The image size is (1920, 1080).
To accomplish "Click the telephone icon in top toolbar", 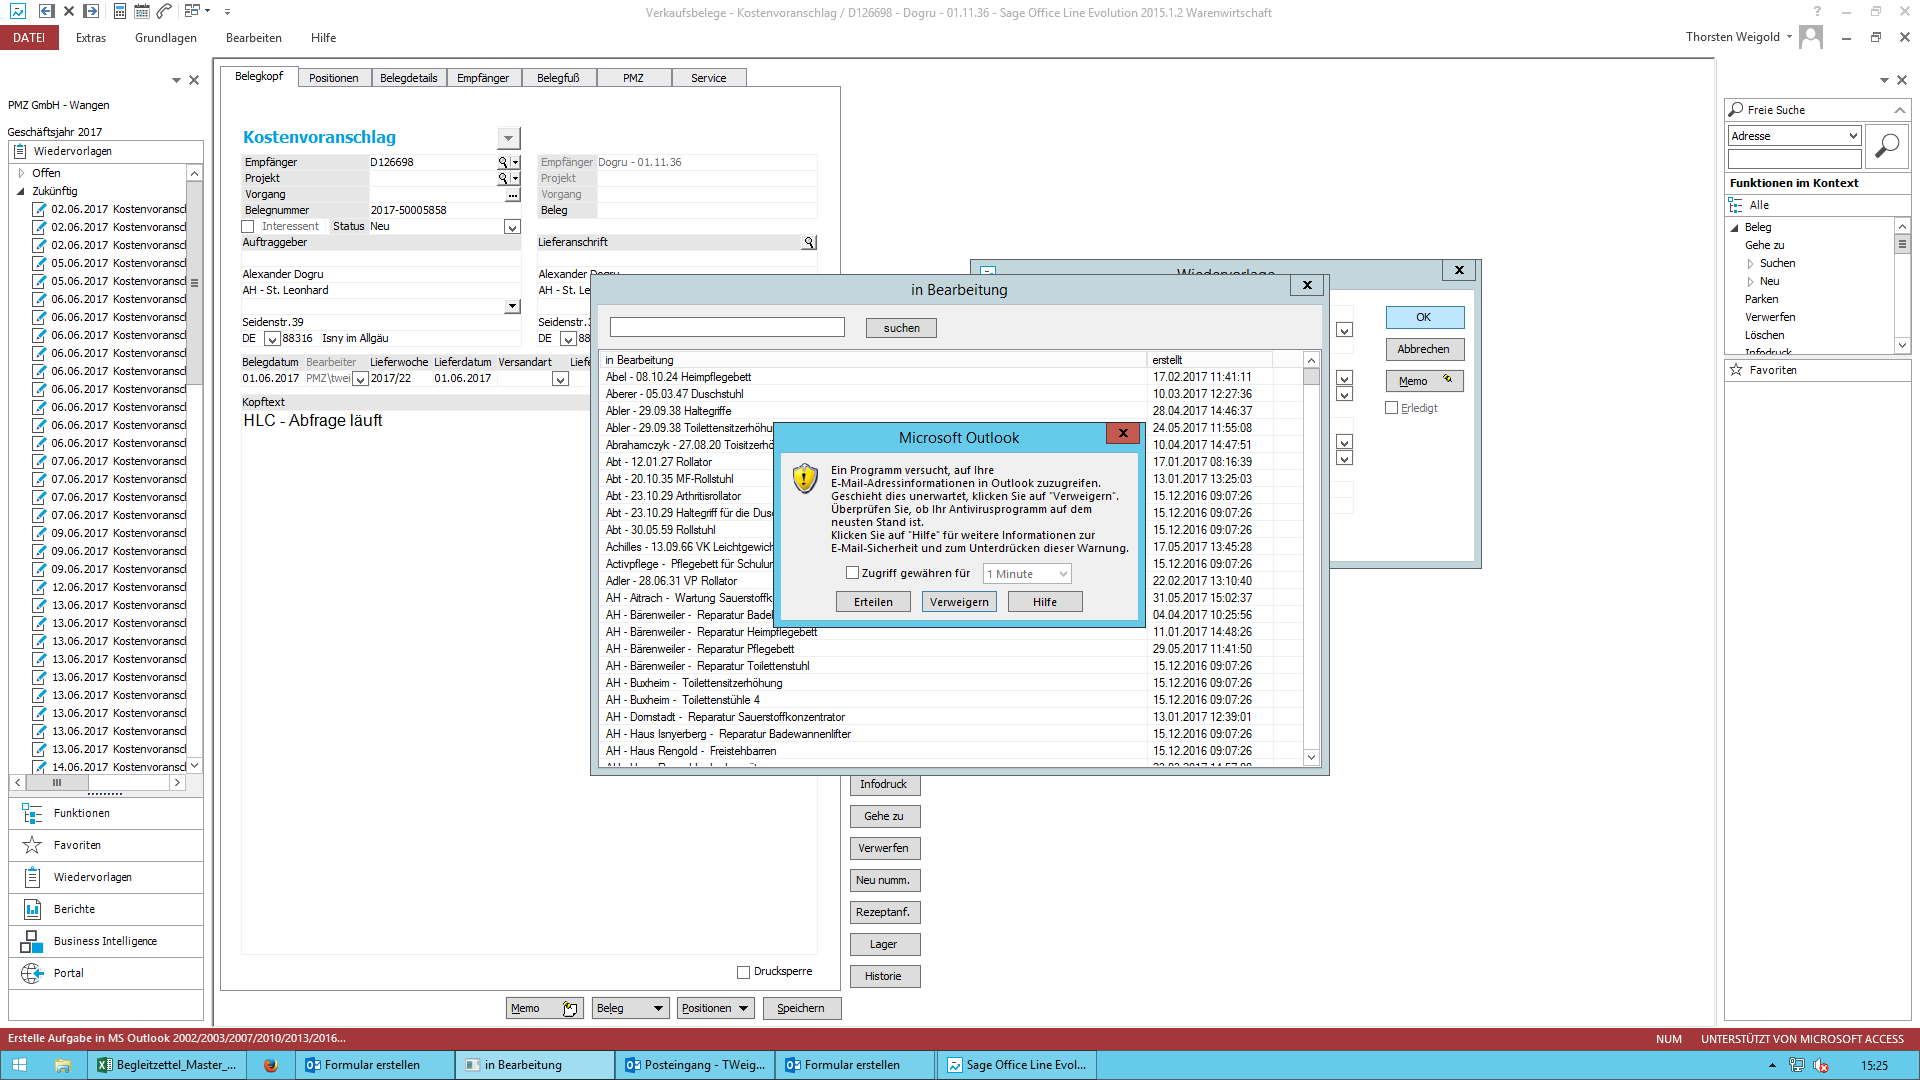I will [164, 11].
